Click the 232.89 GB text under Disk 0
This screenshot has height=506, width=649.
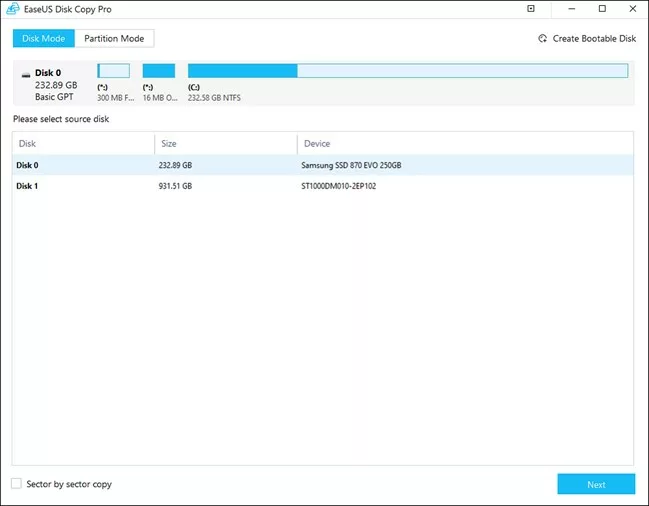[x=56, y=85]
